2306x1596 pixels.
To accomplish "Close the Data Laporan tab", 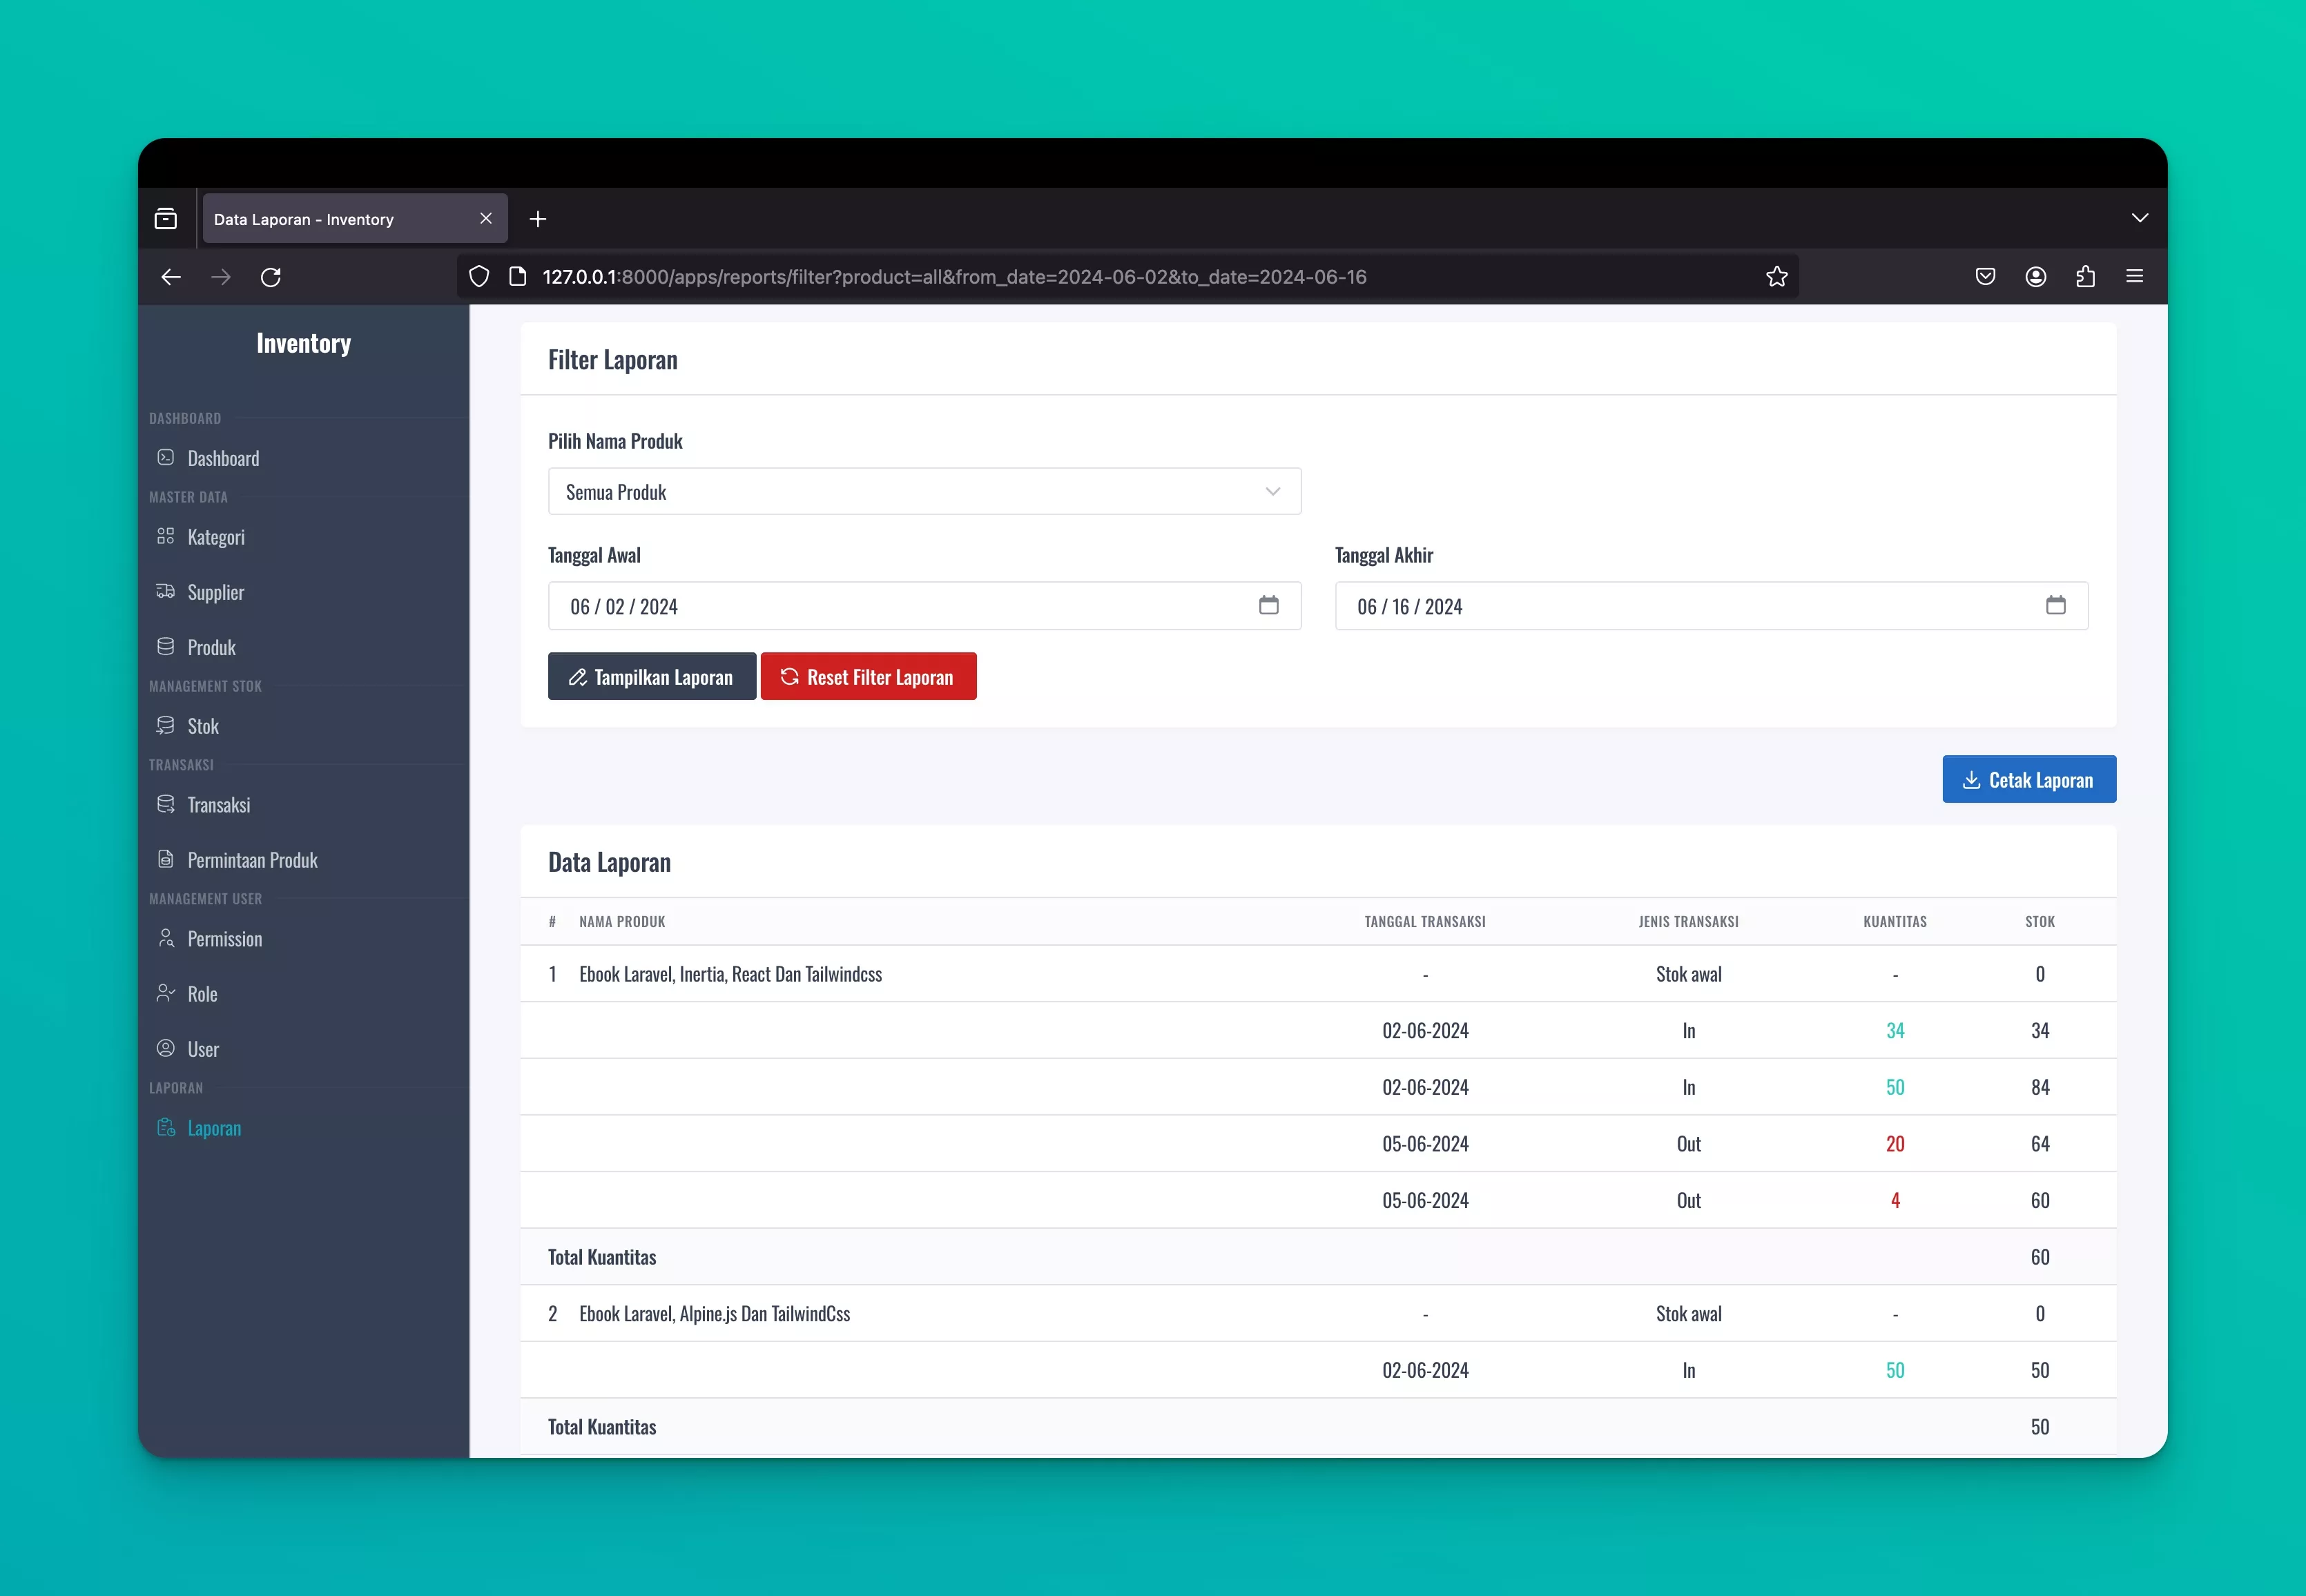I will [486, 218].
